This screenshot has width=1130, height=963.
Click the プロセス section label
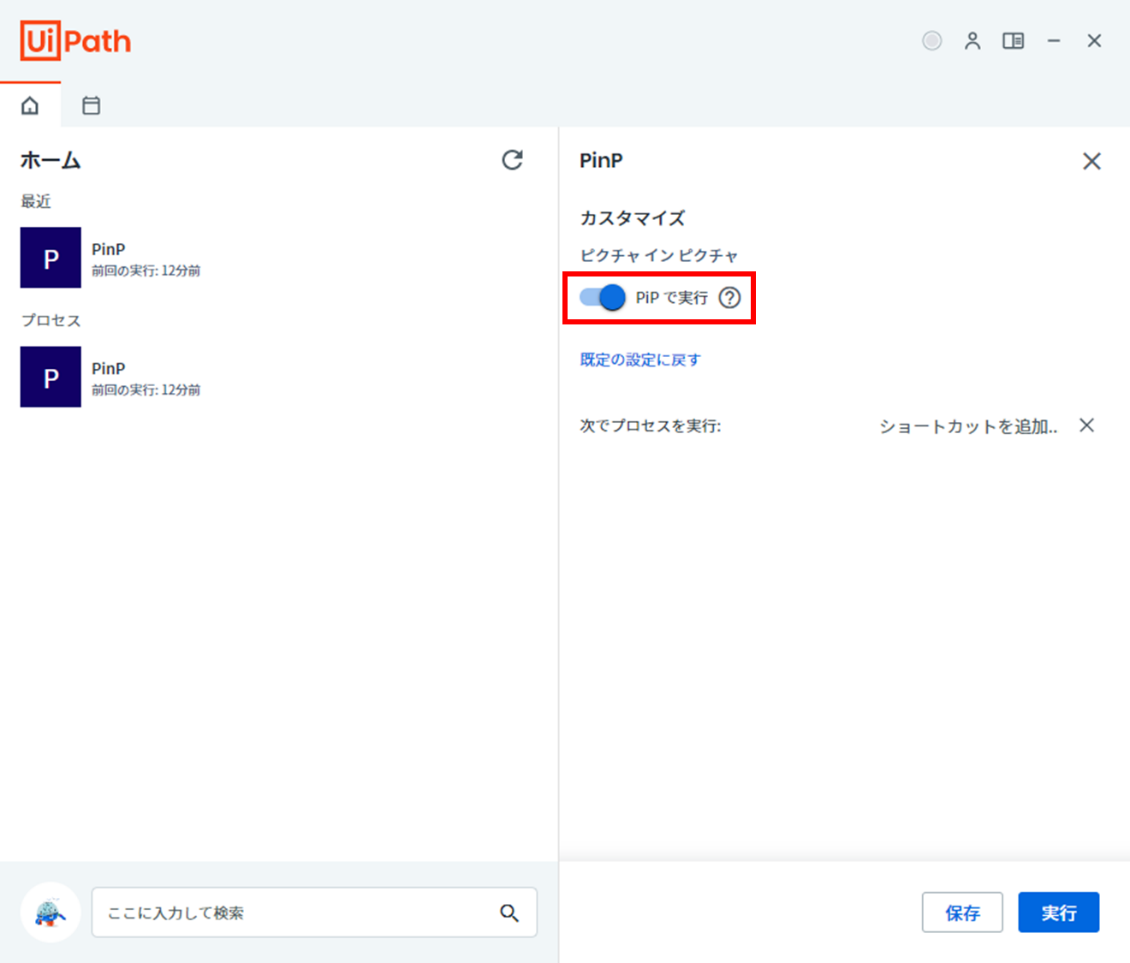coord(50,320)
